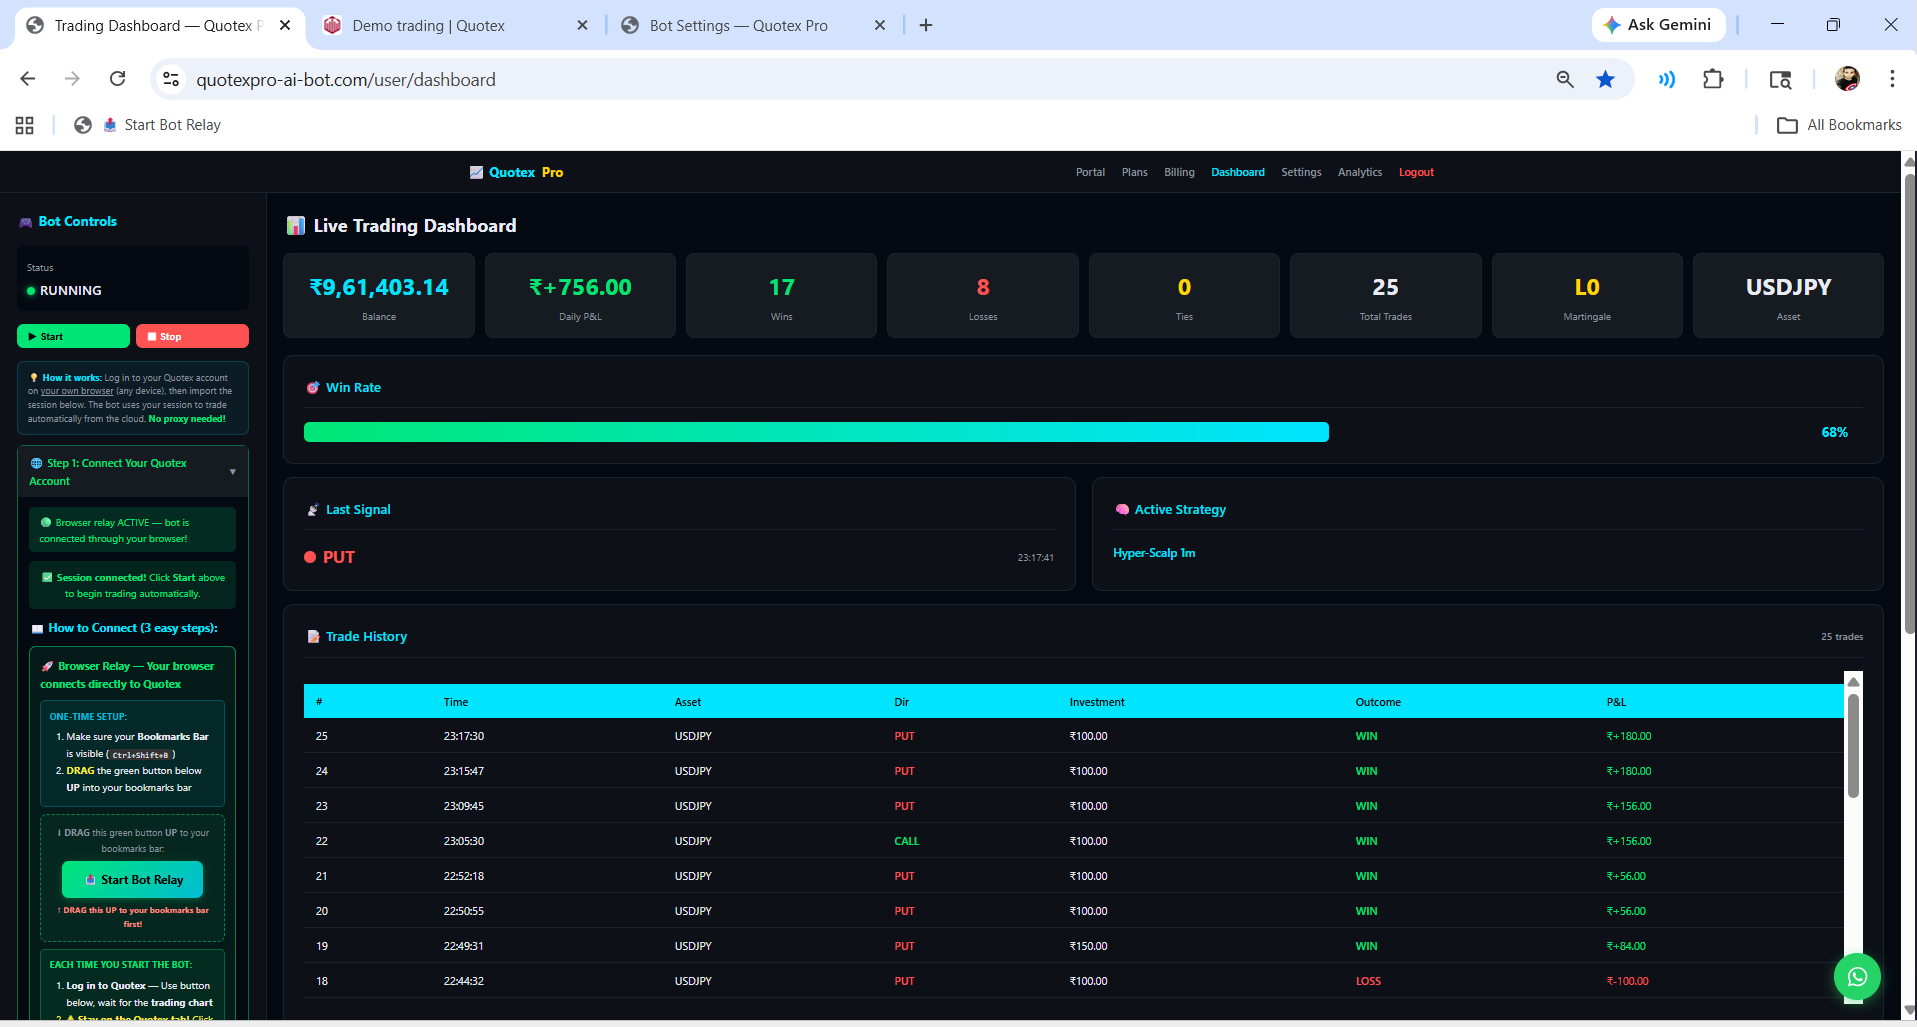Click the page vertical scrollbar thumb

coord(1909,403)
